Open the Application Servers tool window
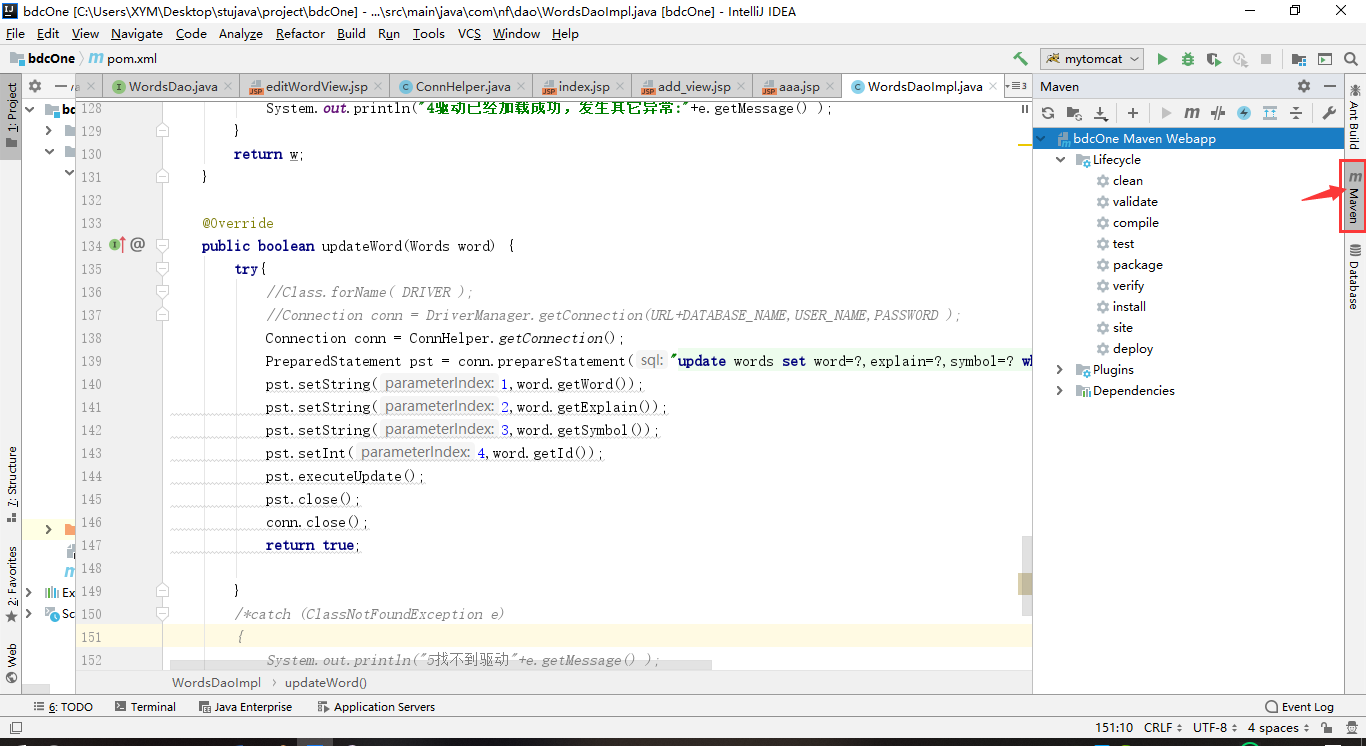The width and height of the screenshot is (1366, 746). tap(376, 707)
